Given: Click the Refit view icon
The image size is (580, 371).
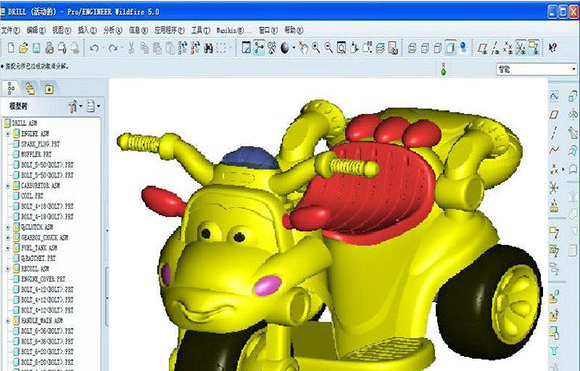Looking at the screenshot, I should 341,48.
